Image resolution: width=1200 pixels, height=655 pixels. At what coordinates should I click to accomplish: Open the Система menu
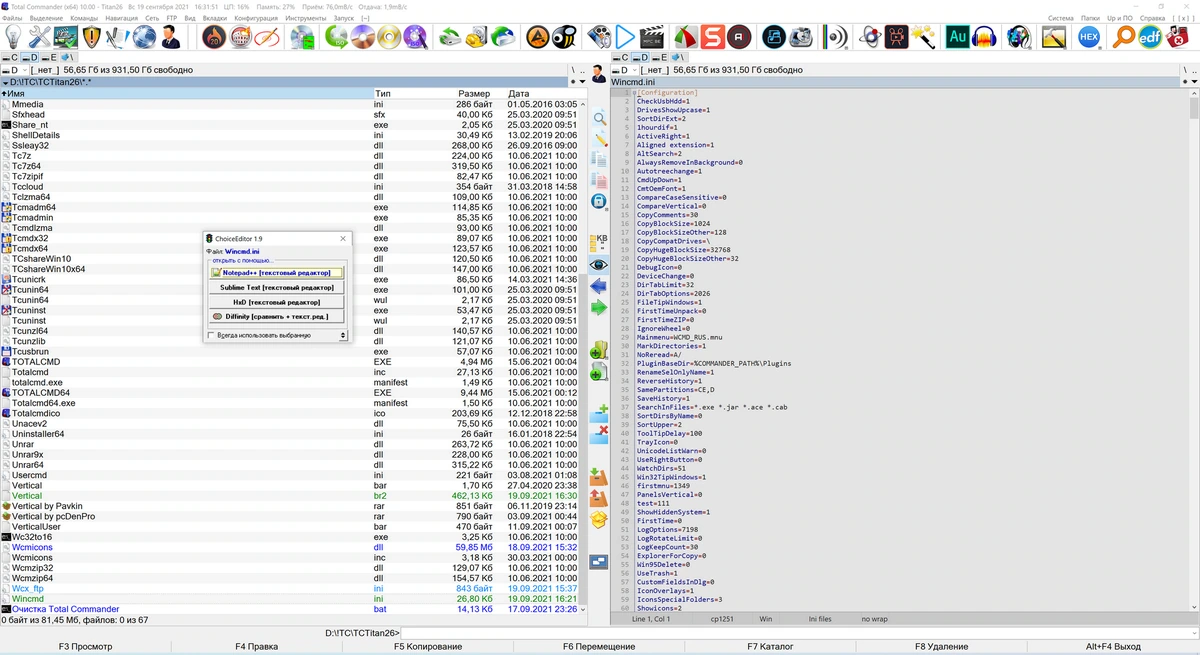(1061, 18)
